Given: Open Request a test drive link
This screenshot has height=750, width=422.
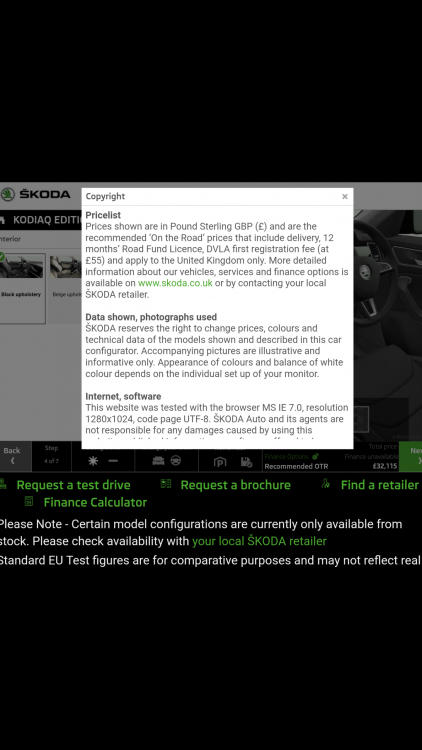Looking at the screenshot, I should click(73, 485).
